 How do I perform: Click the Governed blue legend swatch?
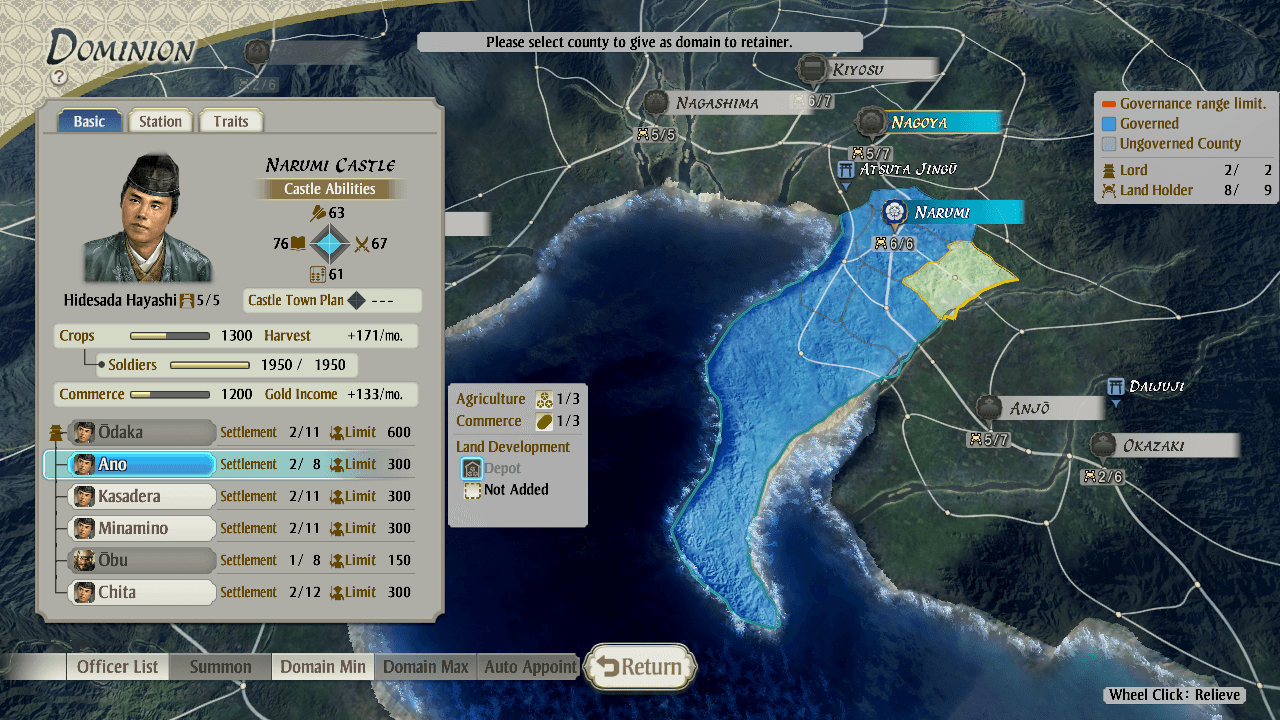[x=1108, y=124]
